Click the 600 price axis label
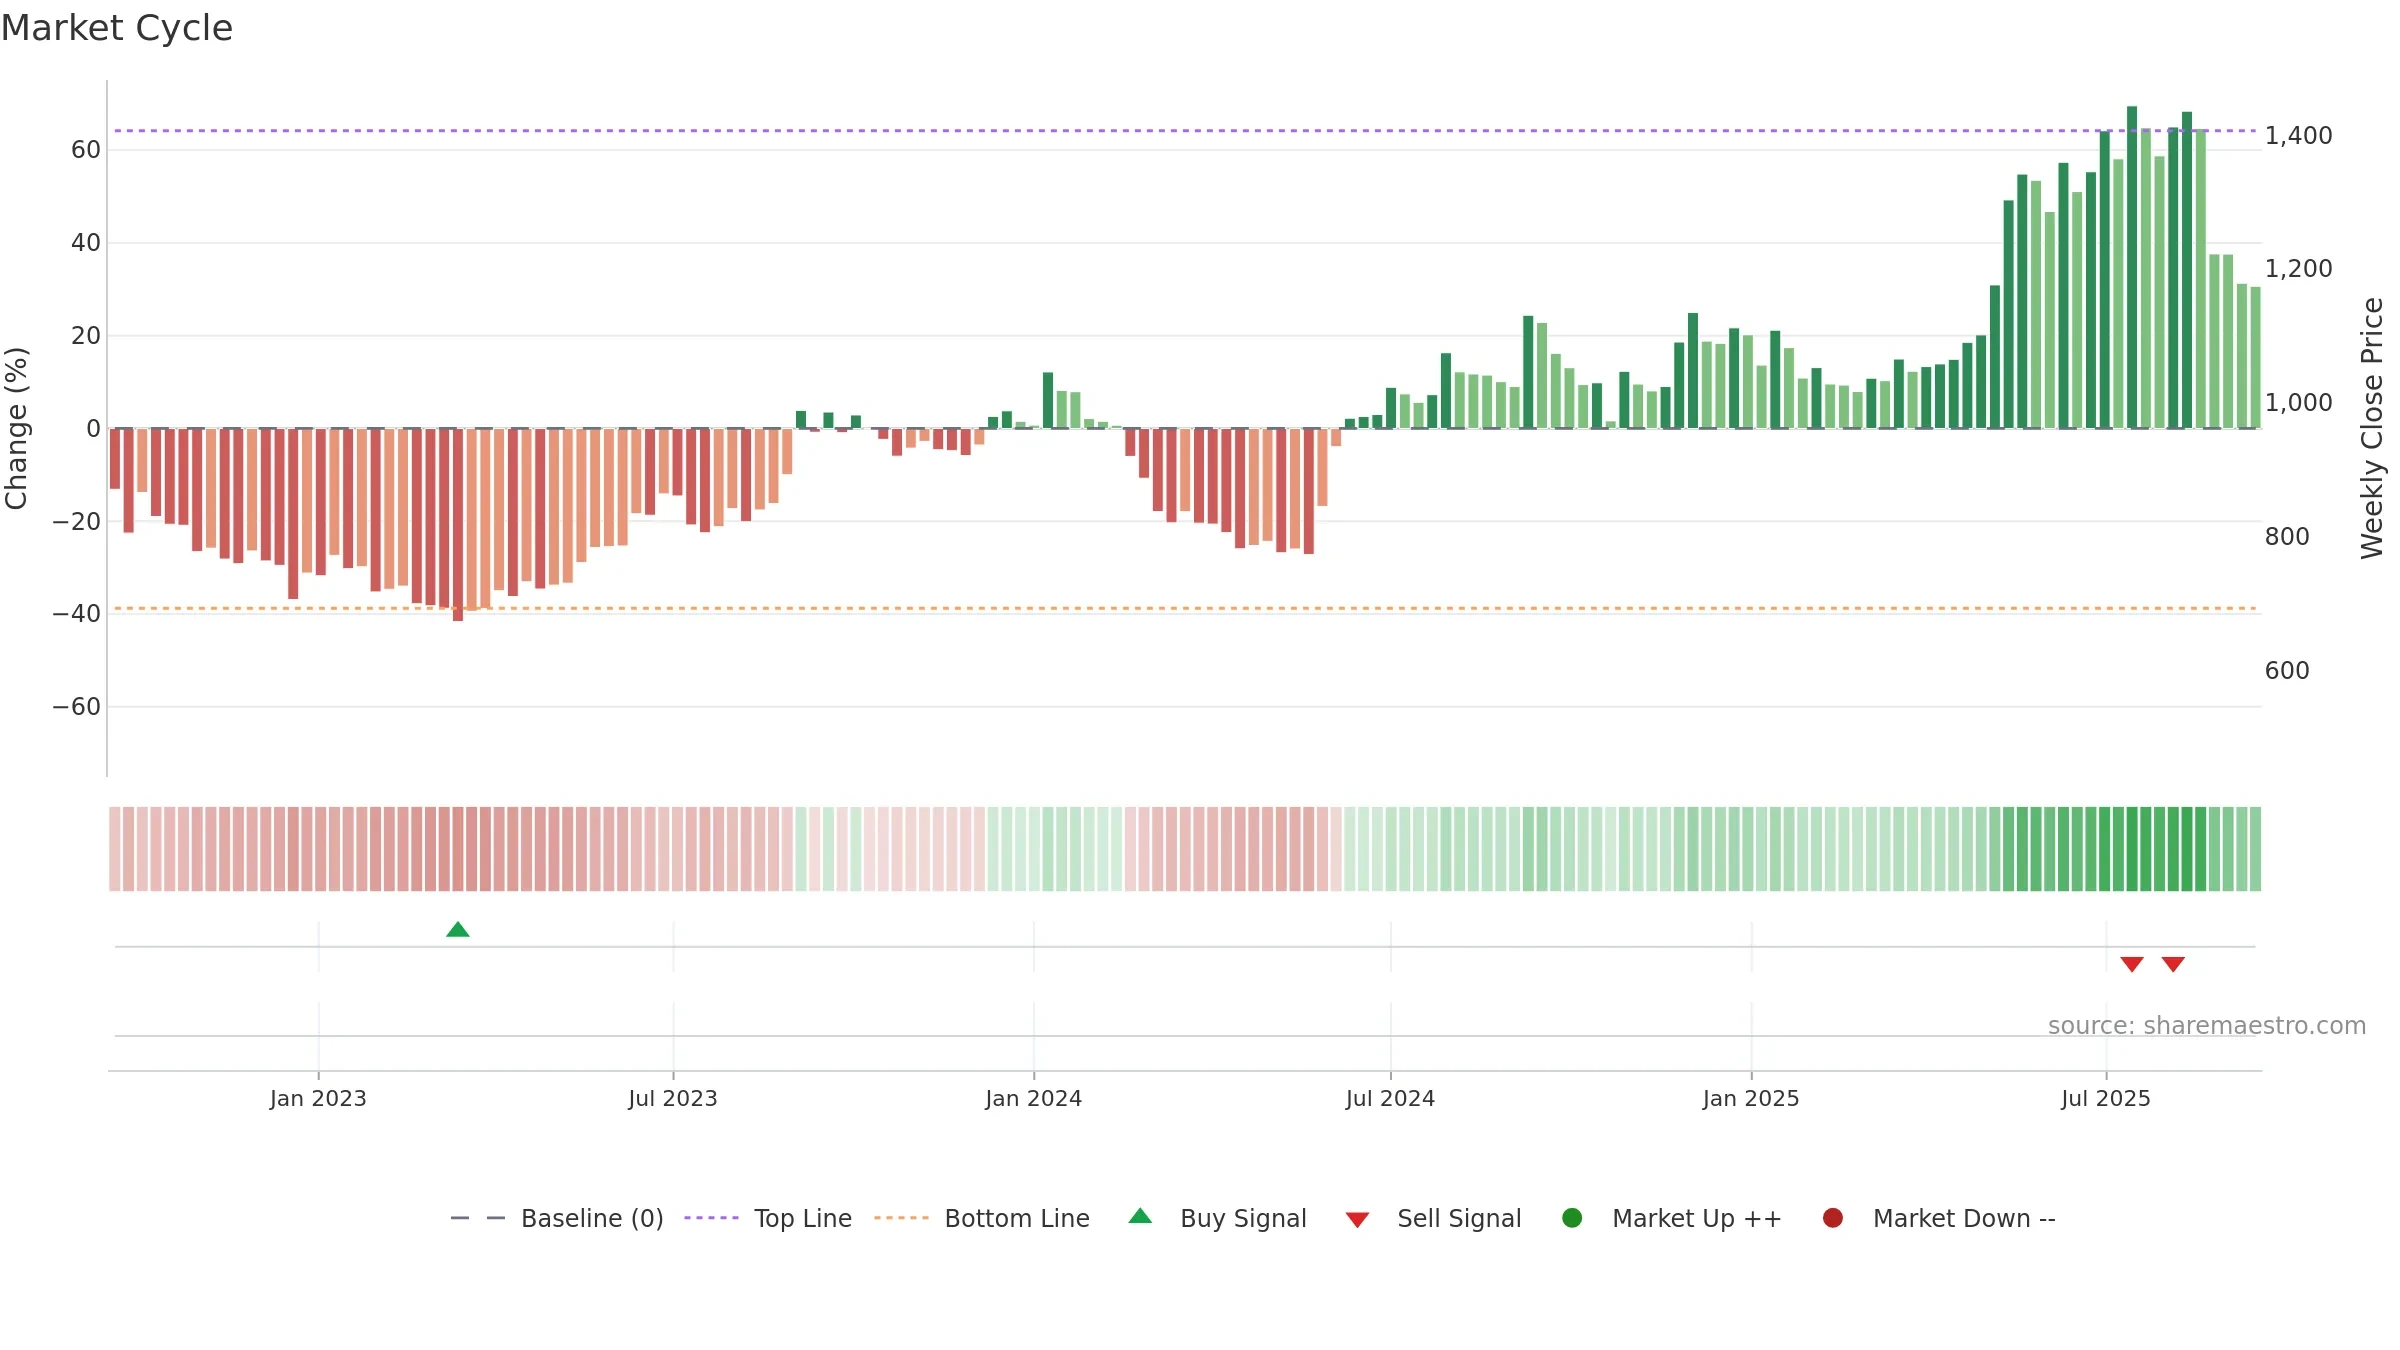This screenshot has height=1350, width=2400. tap(2287, 671)
